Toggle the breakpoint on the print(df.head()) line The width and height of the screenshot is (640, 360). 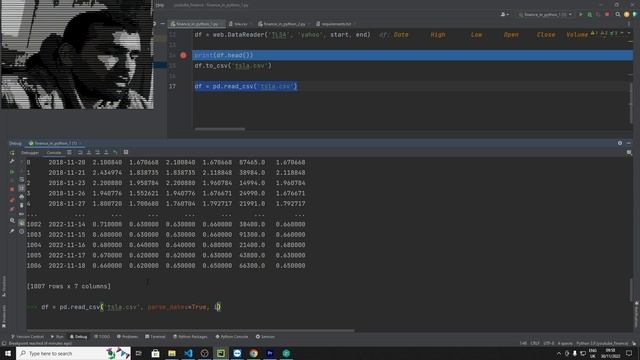(183, 55)
